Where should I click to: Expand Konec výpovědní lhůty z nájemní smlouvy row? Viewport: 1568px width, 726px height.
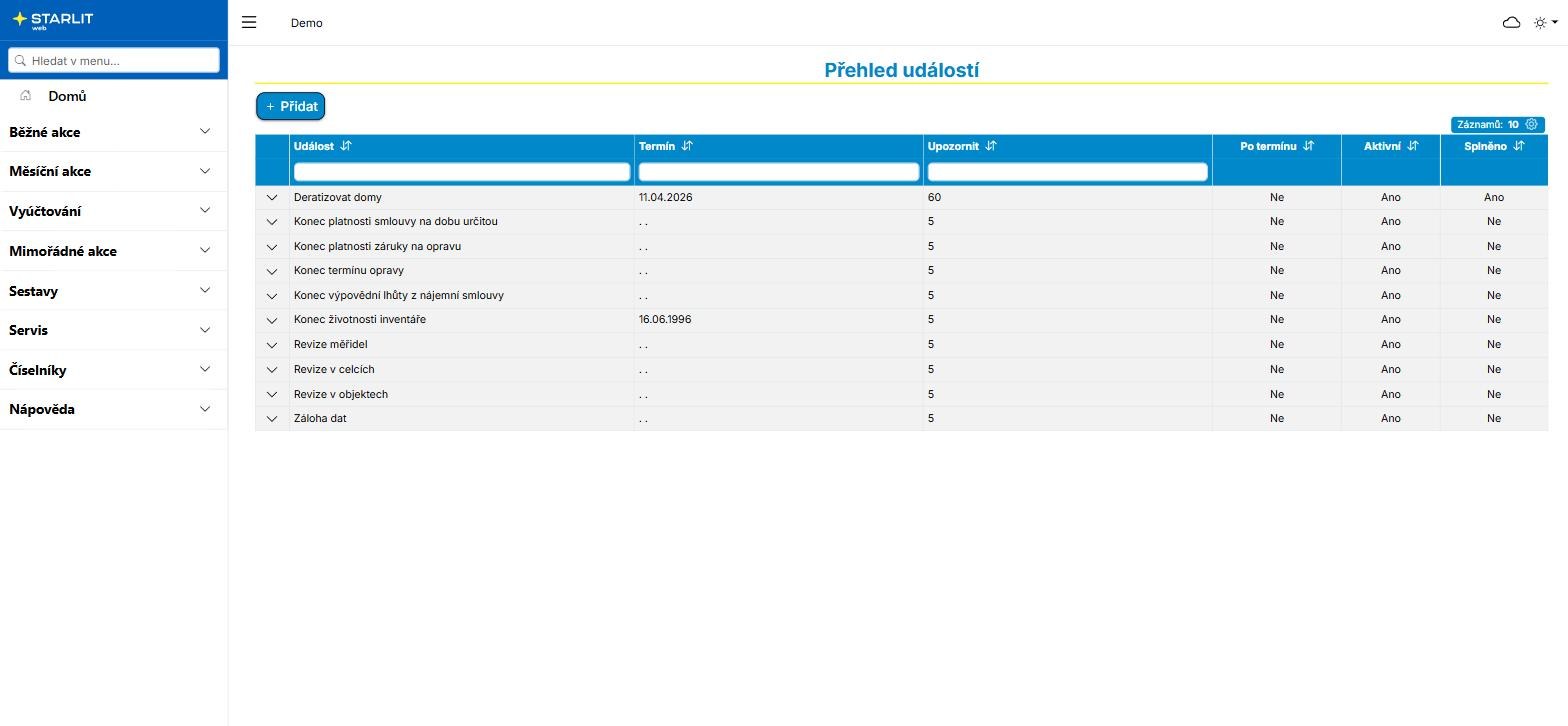coord(272,296)
